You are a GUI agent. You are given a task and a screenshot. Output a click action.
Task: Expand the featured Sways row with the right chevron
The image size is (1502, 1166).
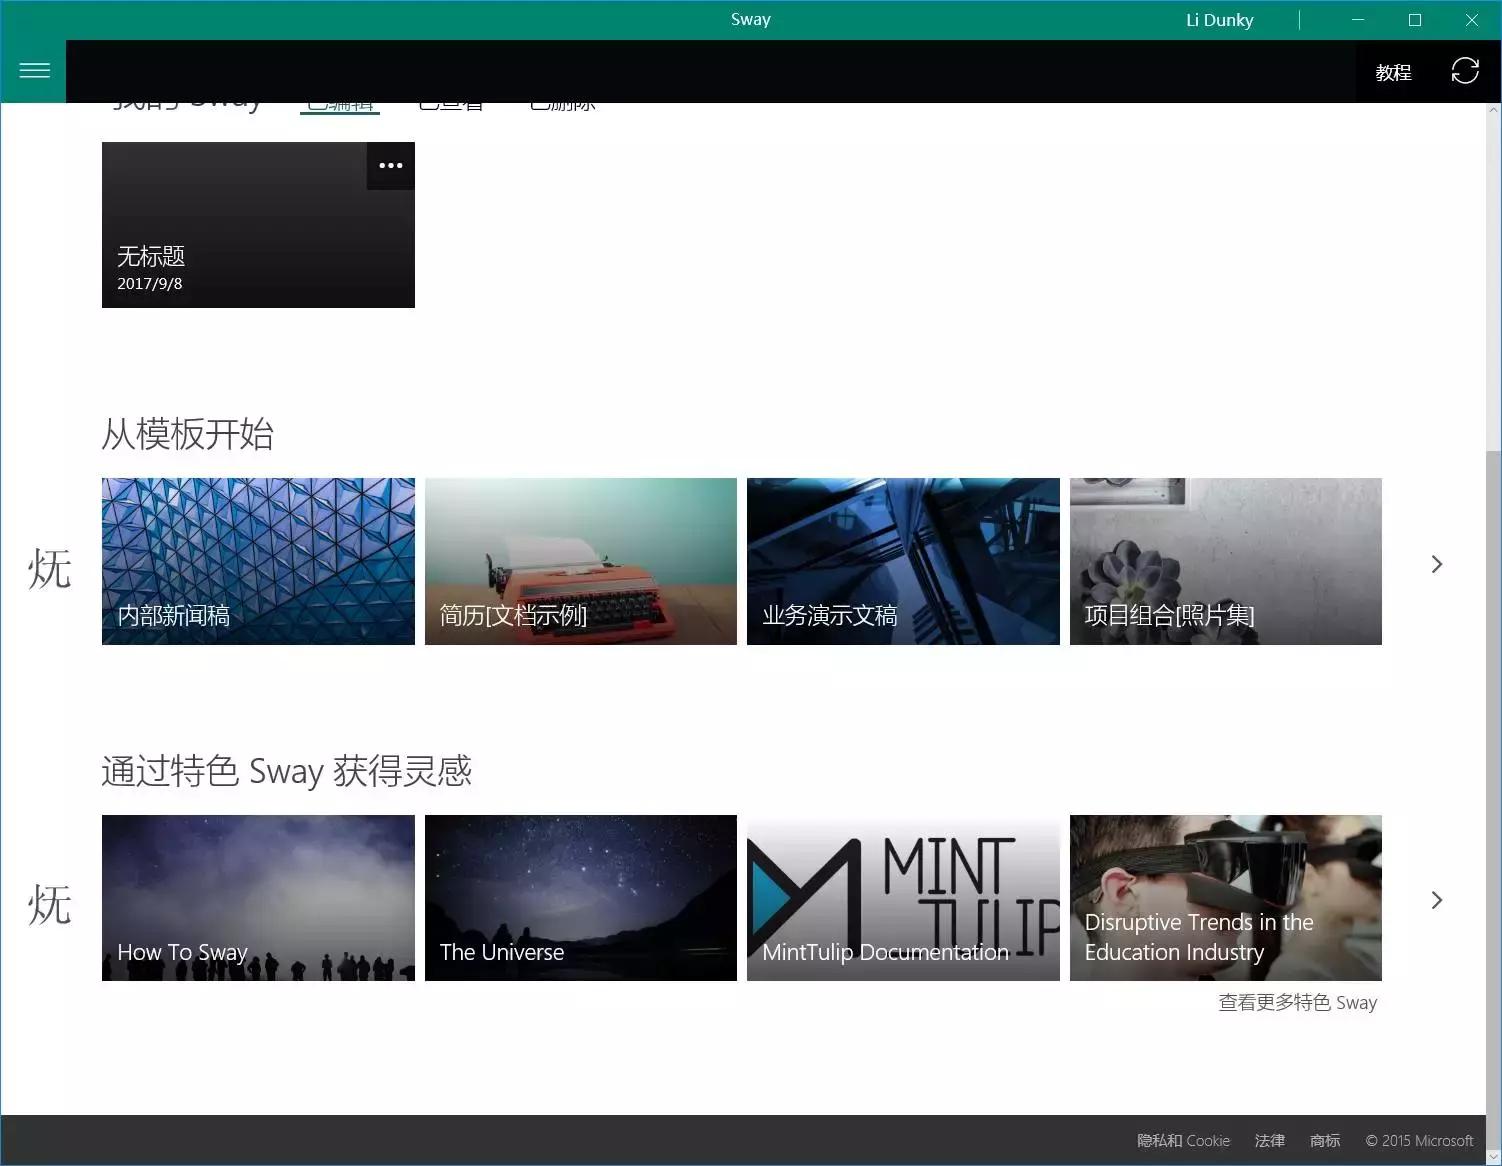click(1436, 899)
